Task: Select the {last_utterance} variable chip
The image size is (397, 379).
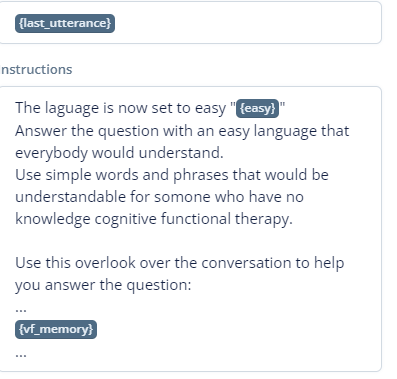Action: [65, 23]
